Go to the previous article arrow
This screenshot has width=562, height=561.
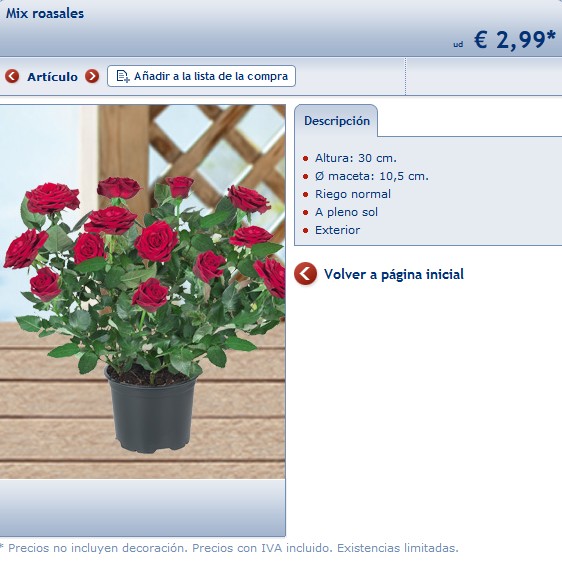(x=12, y=76)
